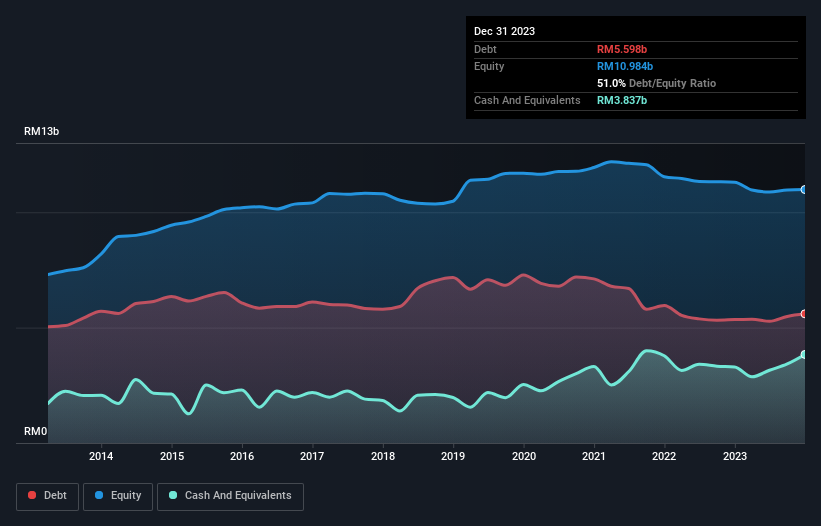Image resolution: width=821 pixels, height=526 pixels.
Task: Click the teal Cash legend dot
Action: click(173, 495)
